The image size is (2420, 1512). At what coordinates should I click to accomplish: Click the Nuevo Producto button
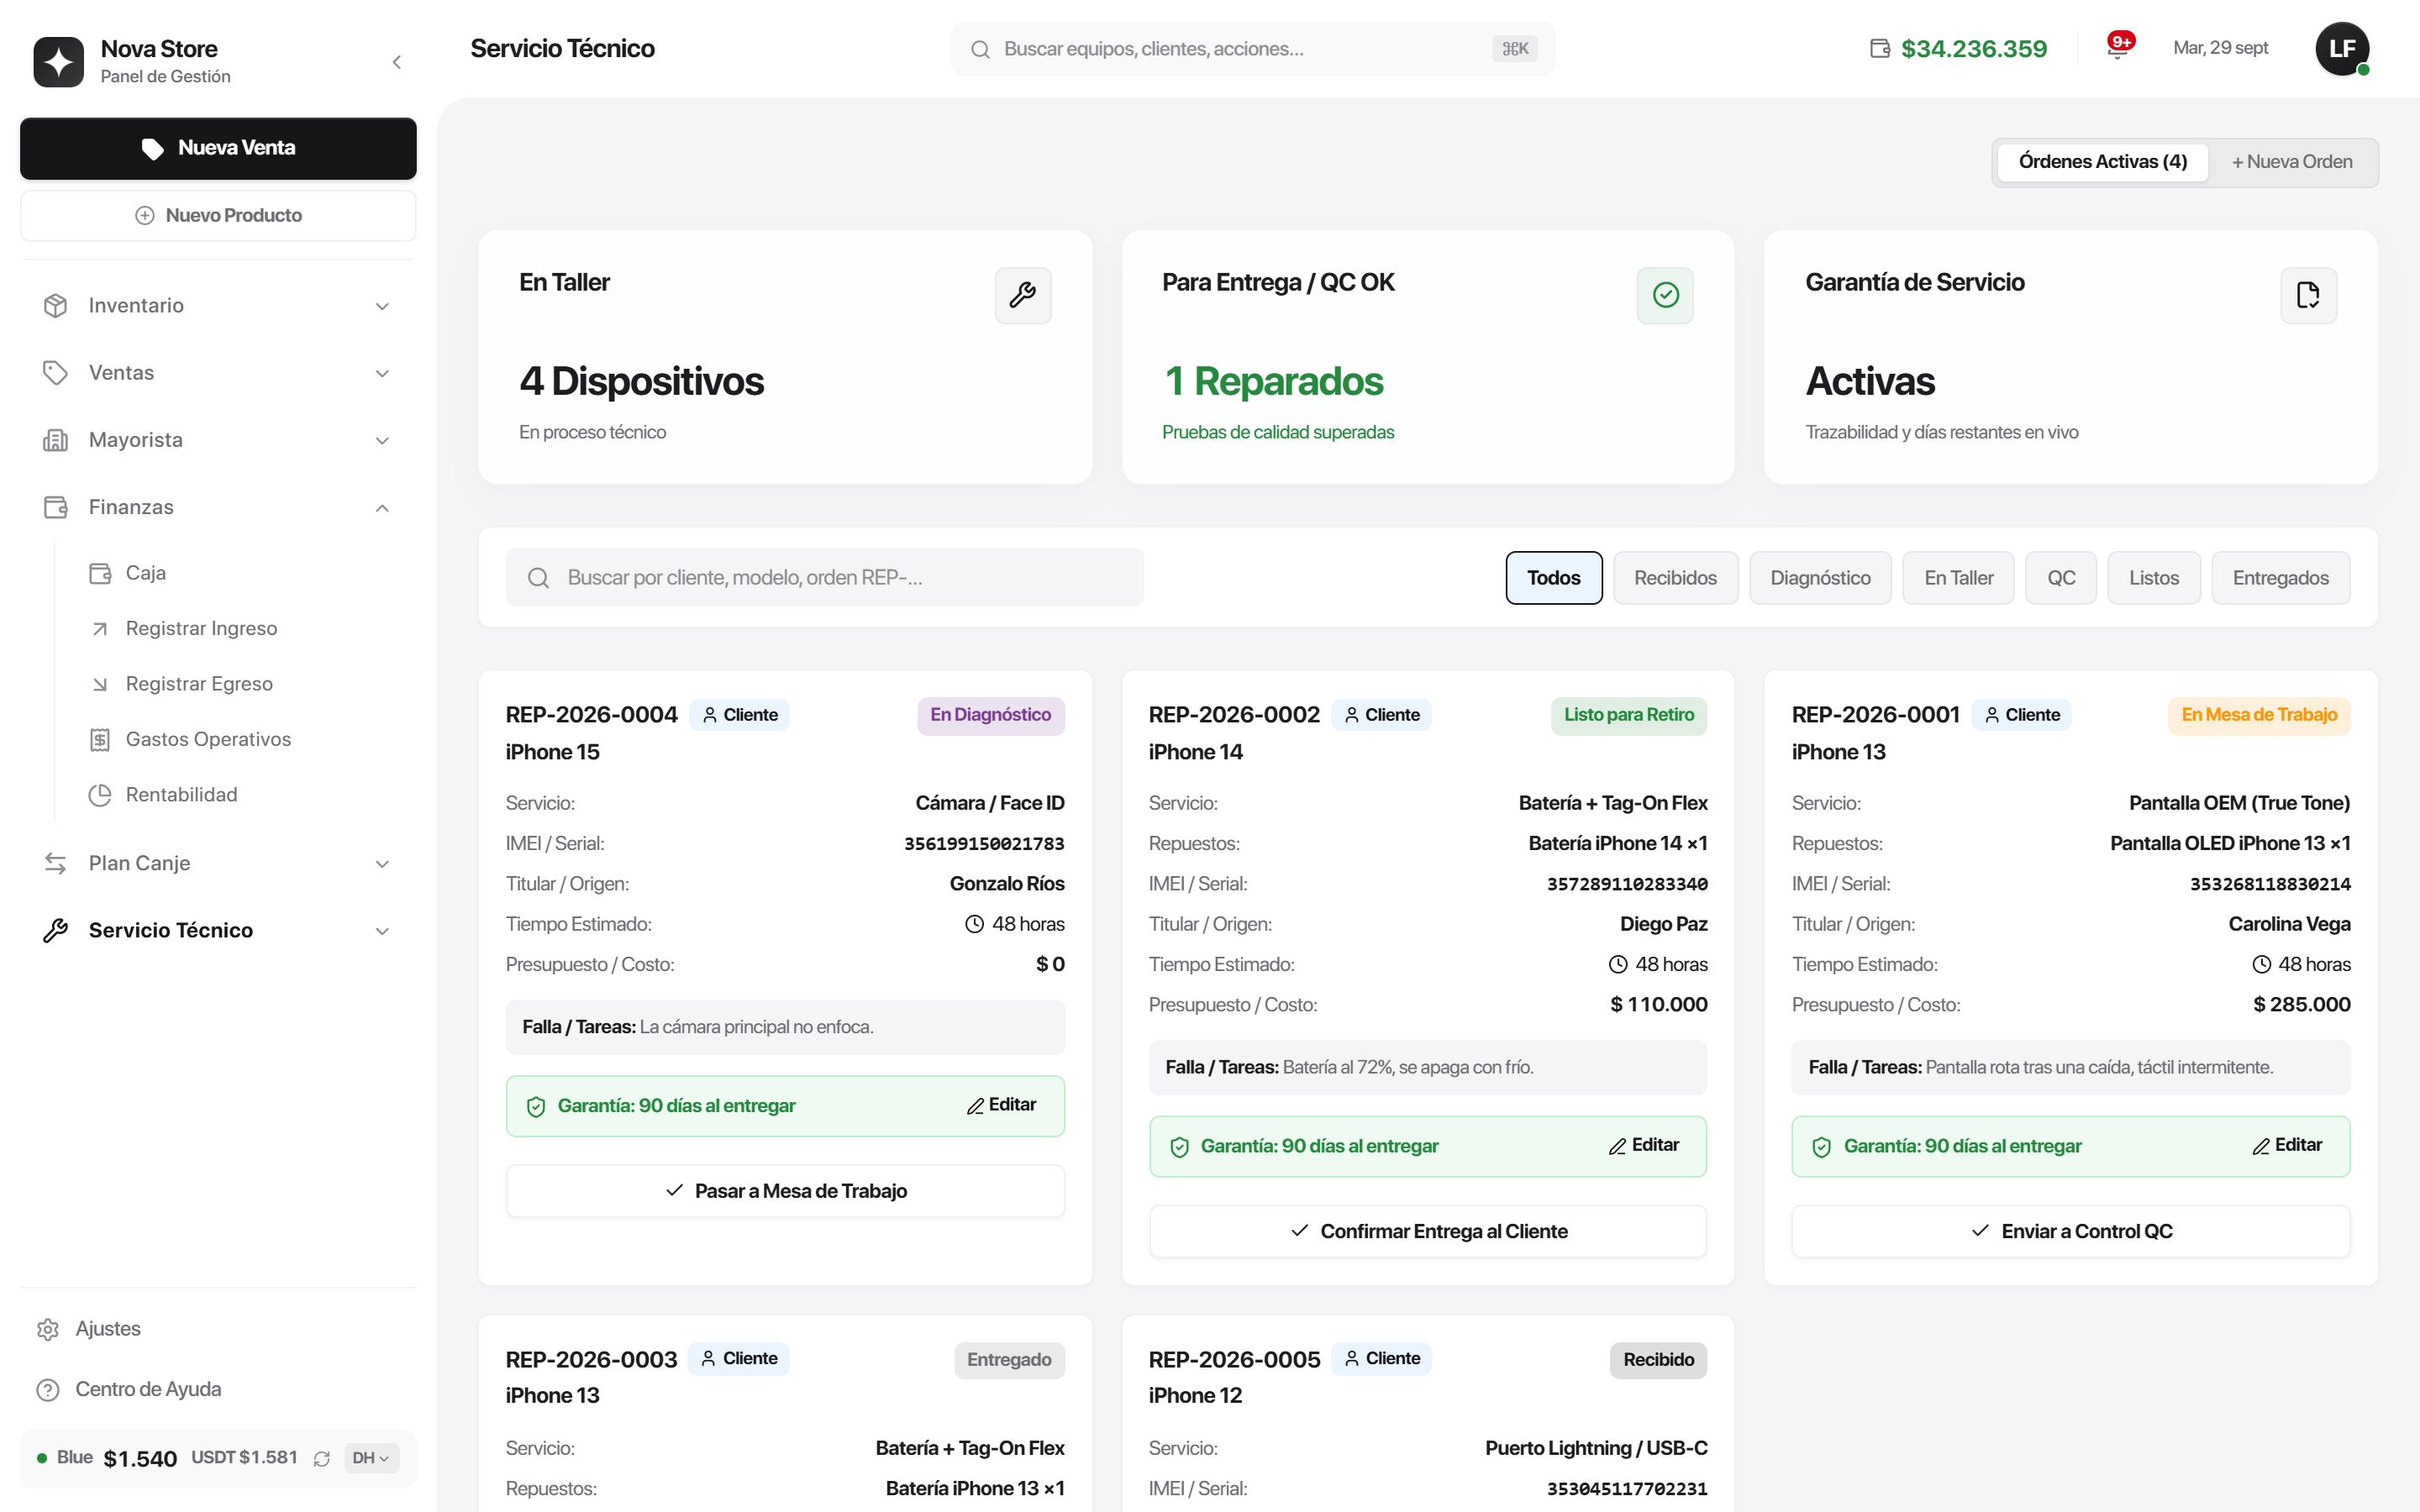(x=218, y=215)
